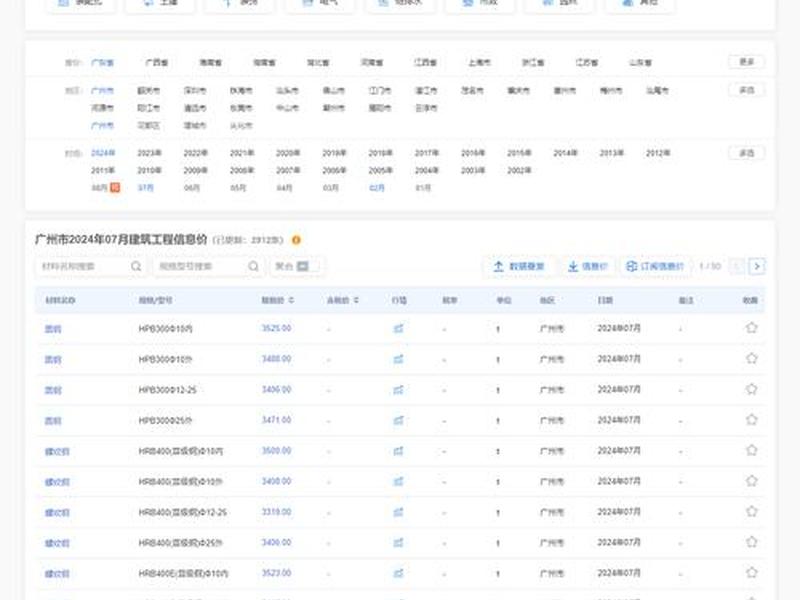Select year 2017年
This screenshot has width=800, height=600.
(427, 153)
